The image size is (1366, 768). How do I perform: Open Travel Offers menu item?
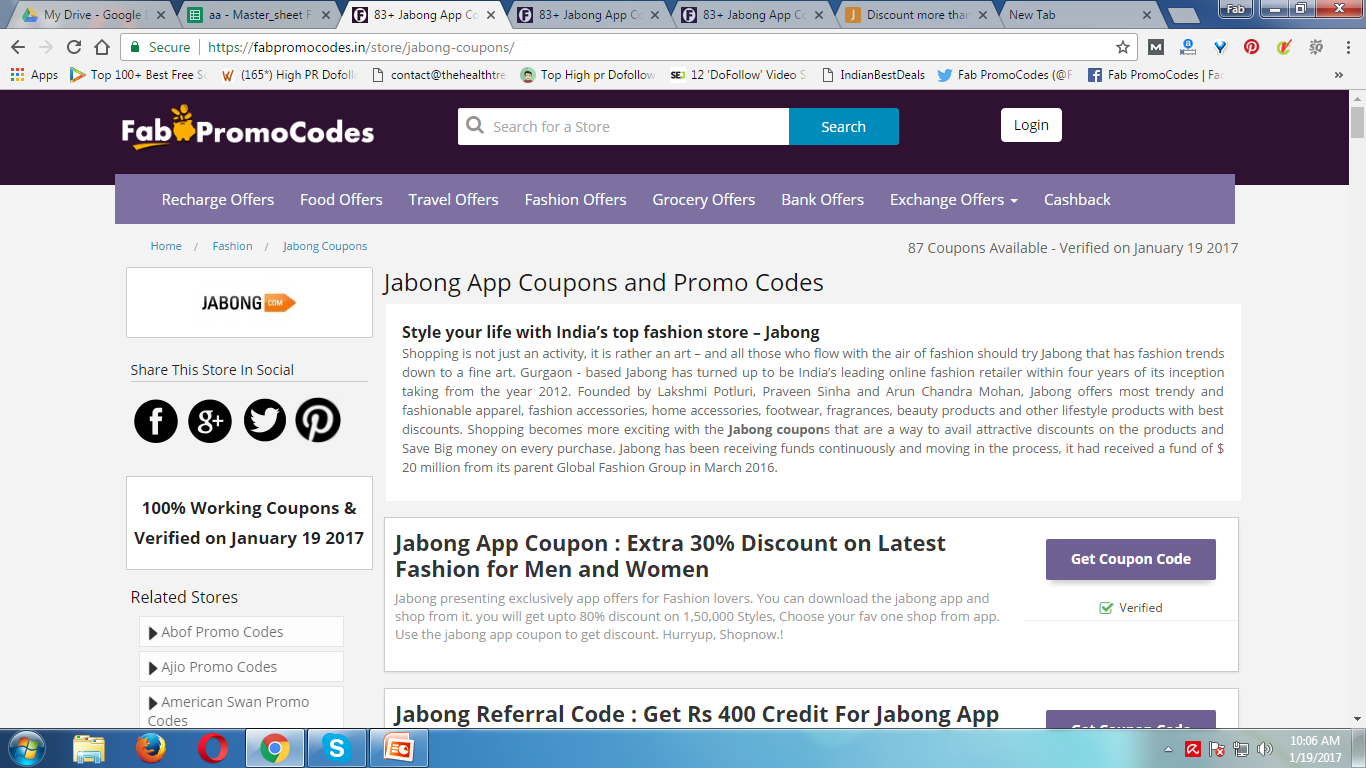click(x=453, y=199)
